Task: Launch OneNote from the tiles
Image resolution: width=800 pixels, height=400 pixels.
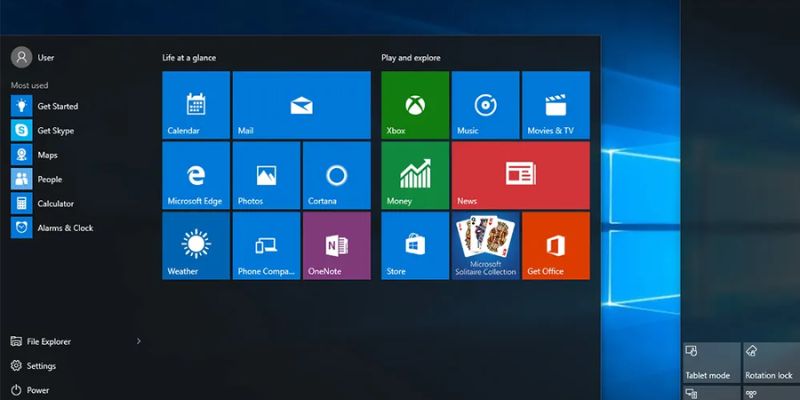Action: pyautogui.click(x=336, y=245)
